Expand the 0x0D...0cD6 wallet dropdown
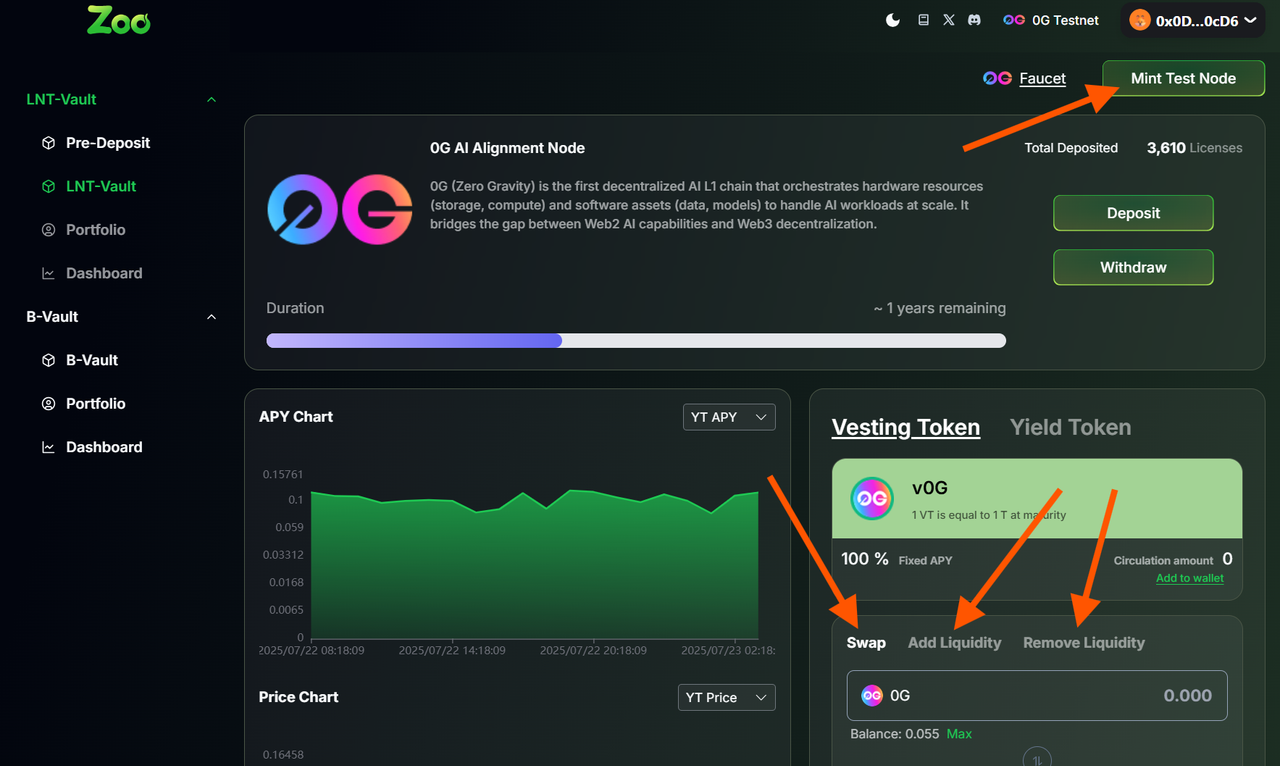Screen dimensions: 1280x766 coord(1193,20)
